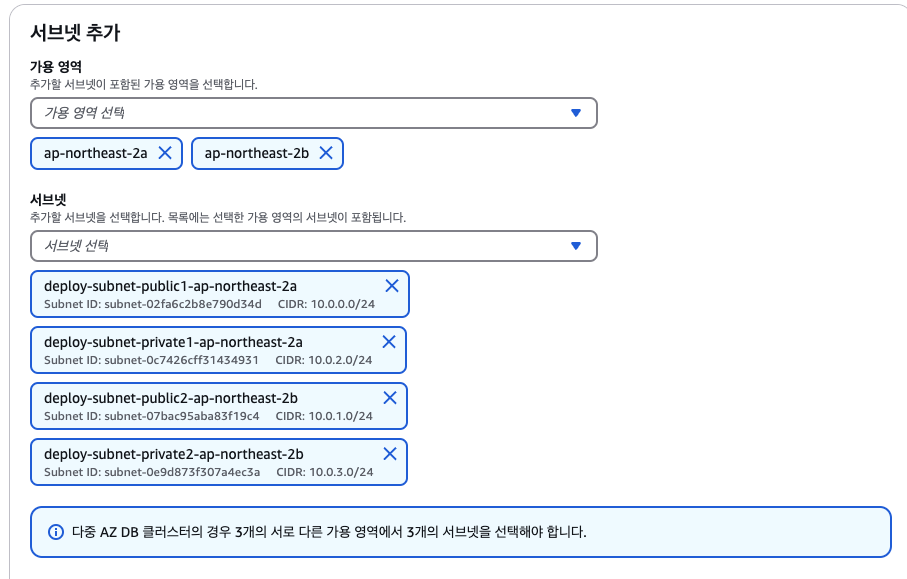This screenshot has height=579, width=907.
Task: Remove the ap-northeast-2a availability zone tag
Action: coord(165,153)
